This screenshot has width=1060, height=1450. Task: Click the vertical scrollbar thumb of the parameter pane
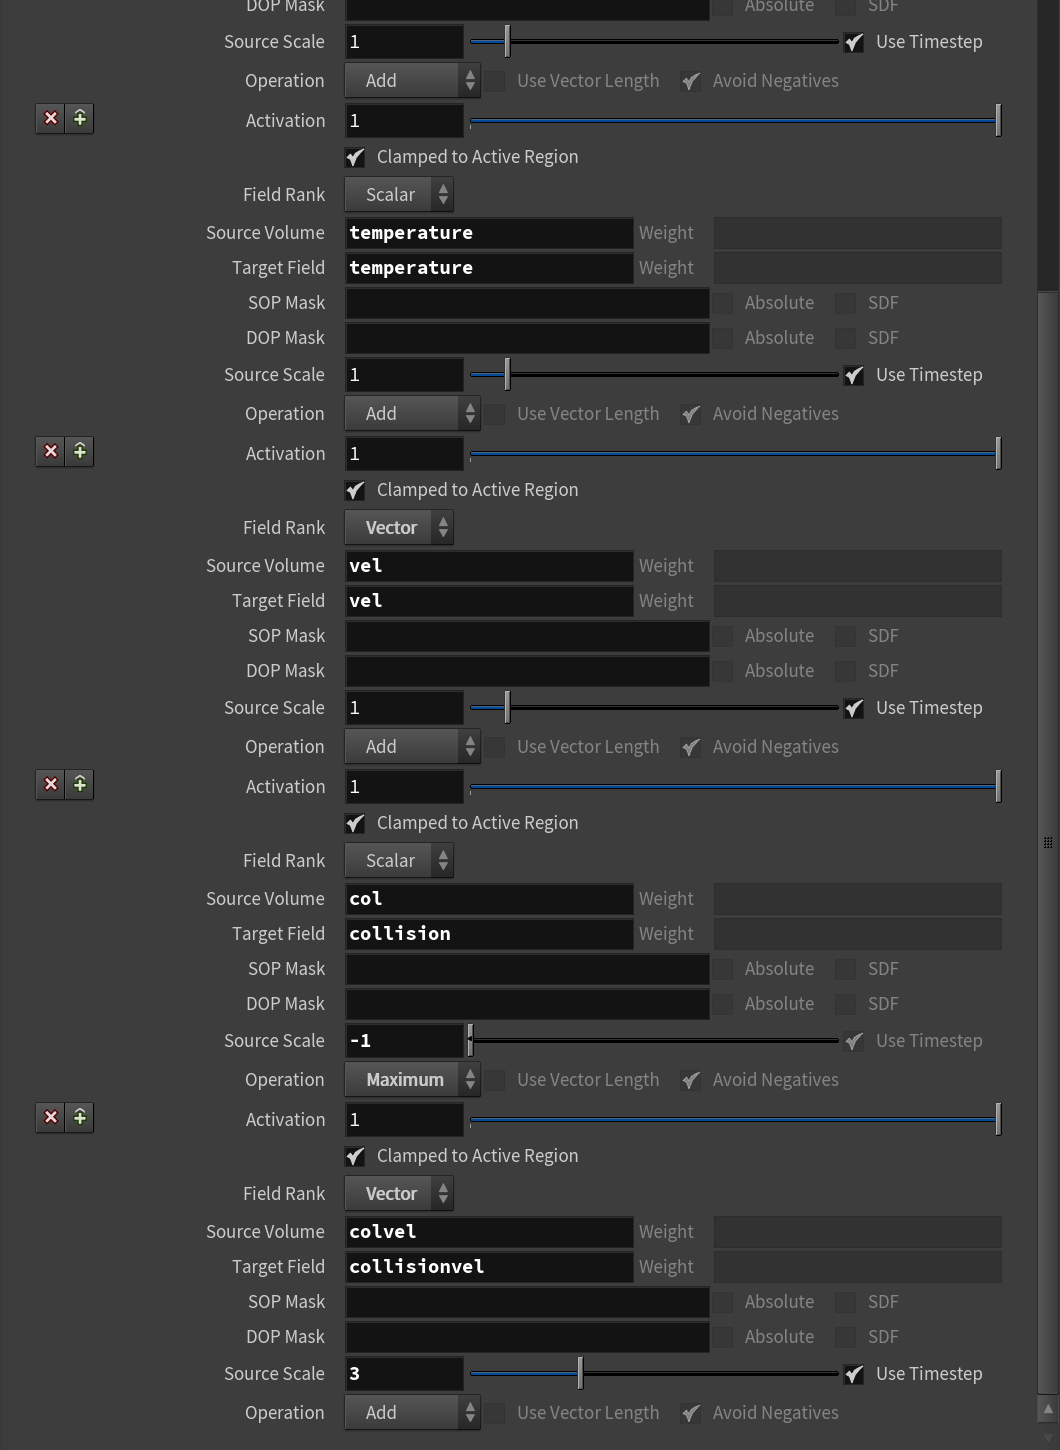pyautogui.click(x=1048, y=842)
